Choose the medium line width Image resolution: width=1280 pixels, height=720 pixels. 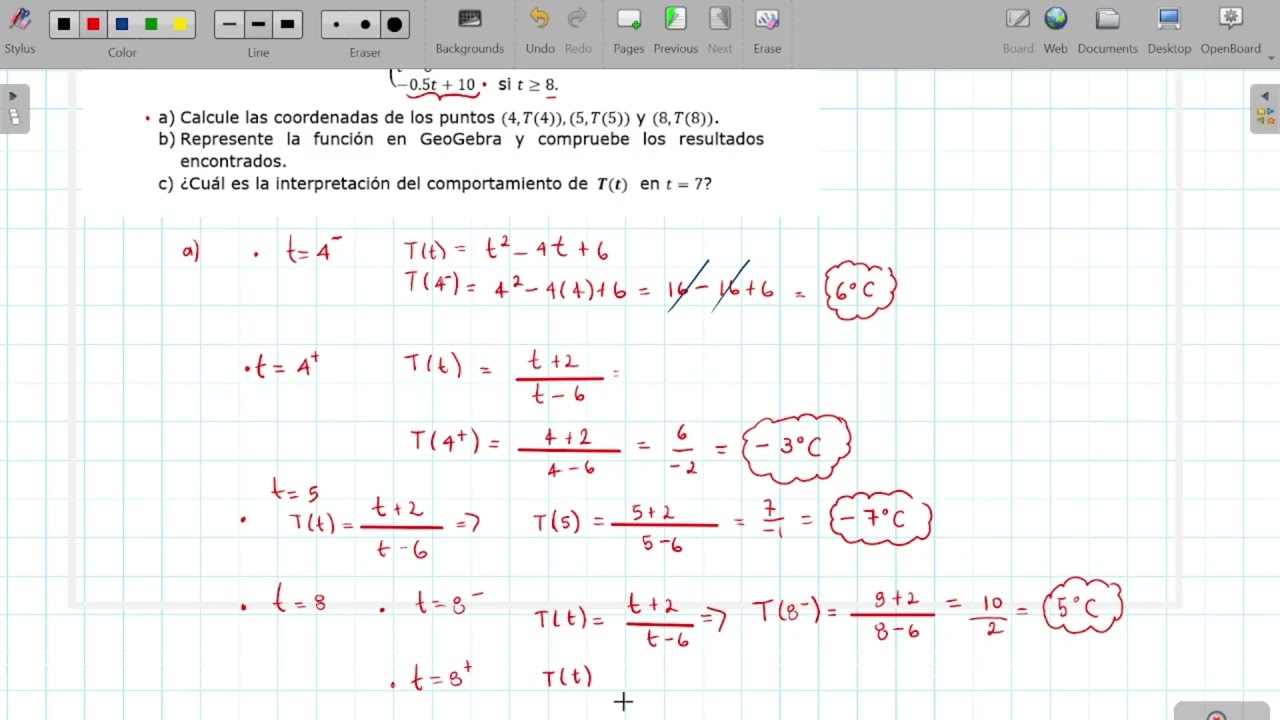point(259,25)
